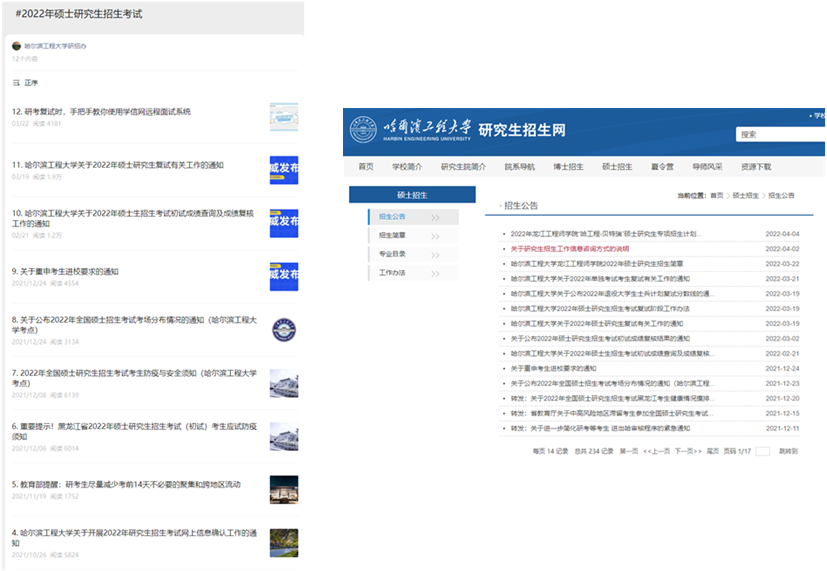Open article 4 网上信息确认工作的通知
Screen dimensions: 827x571
134,538
